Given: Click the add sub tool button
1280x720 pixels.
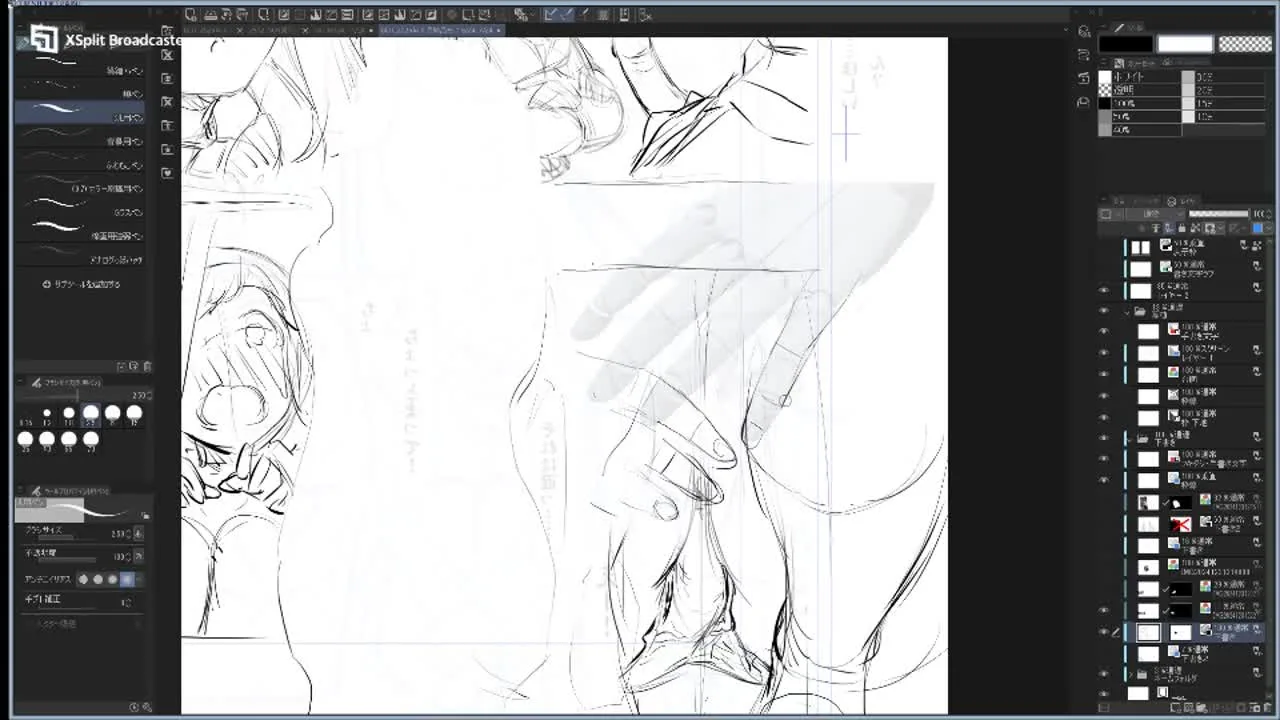Looking at the screenshot, I should tap(121, 367).
